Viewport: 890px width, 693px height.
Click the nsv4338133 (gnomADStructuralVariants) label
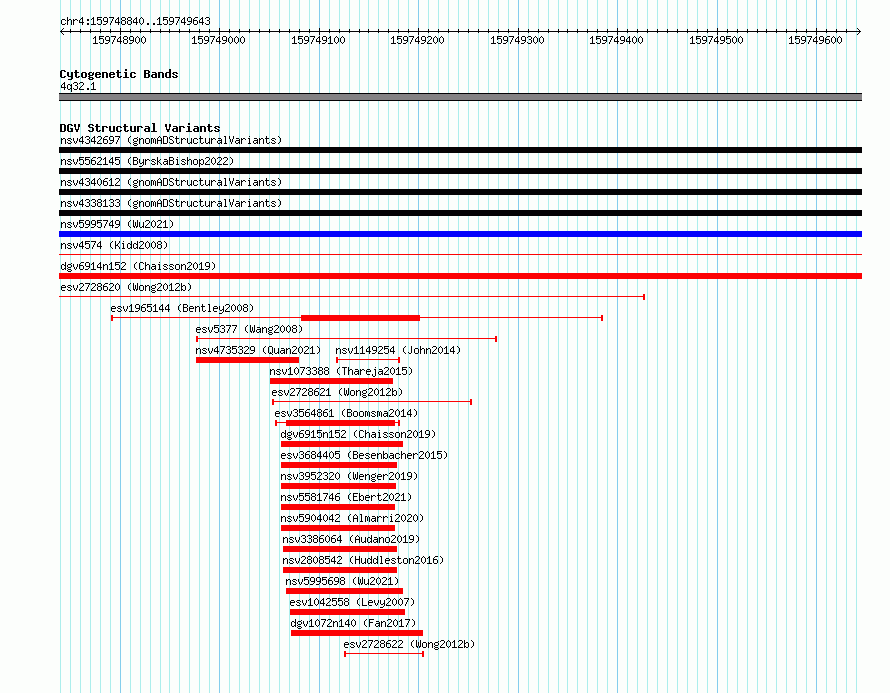point(171,203)
